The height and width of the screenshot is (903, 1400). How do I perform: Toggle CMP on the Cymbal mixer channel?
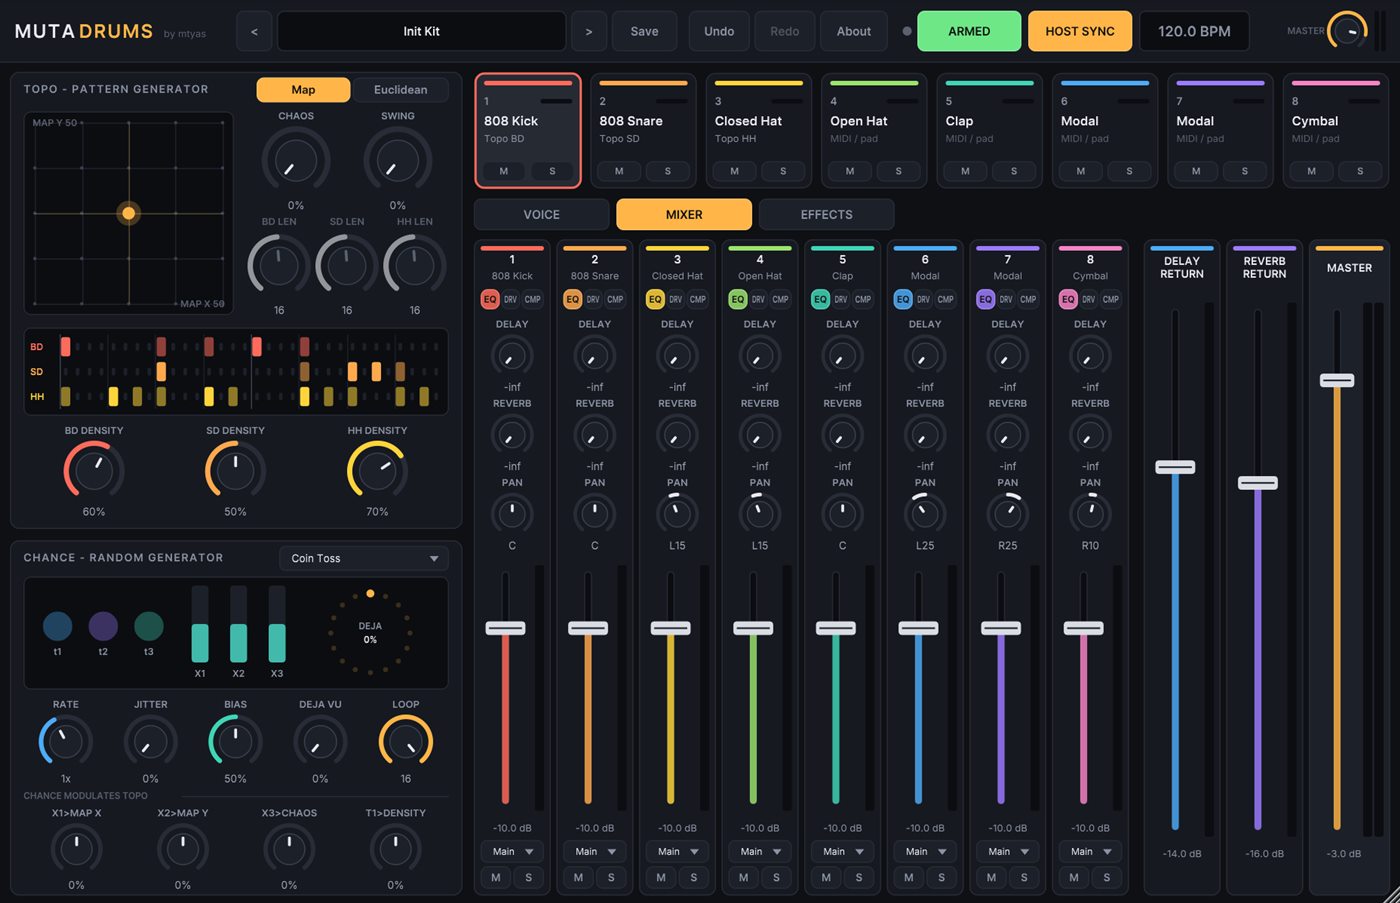tap(1111, 299)
